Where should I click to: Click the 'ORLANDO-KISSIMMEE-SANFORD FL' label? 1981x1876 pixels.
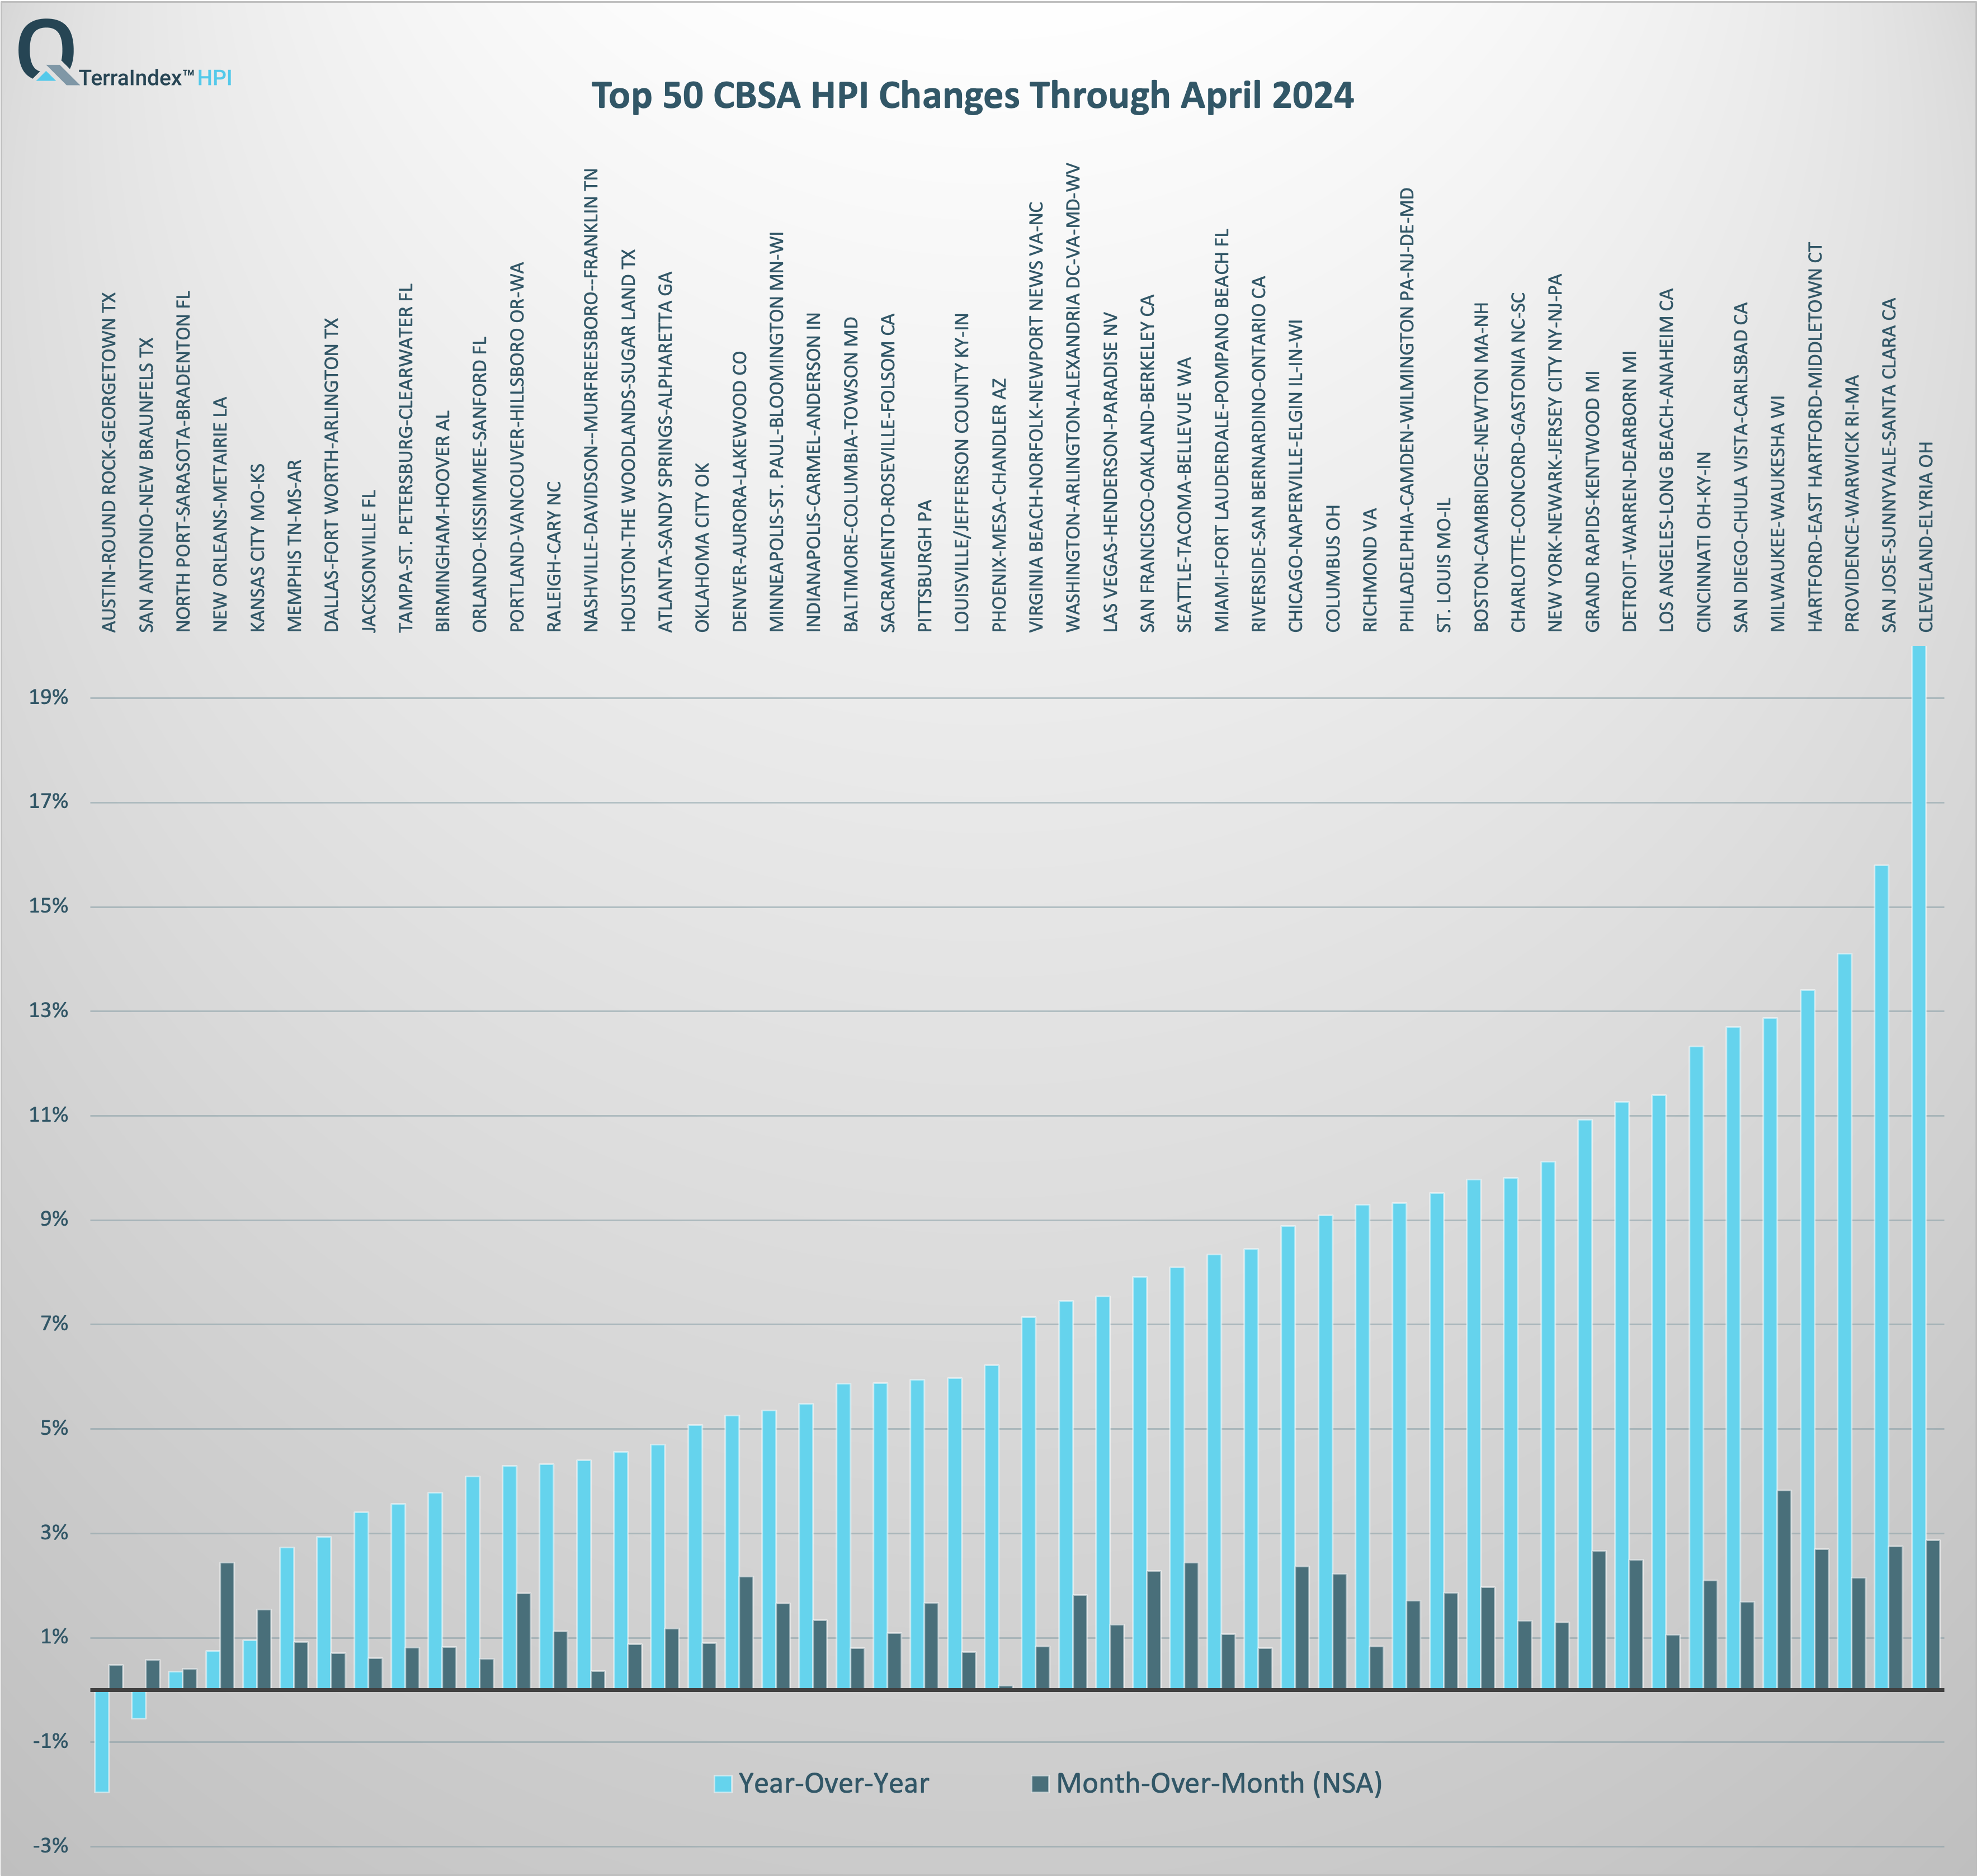click(x=480, y=485)
